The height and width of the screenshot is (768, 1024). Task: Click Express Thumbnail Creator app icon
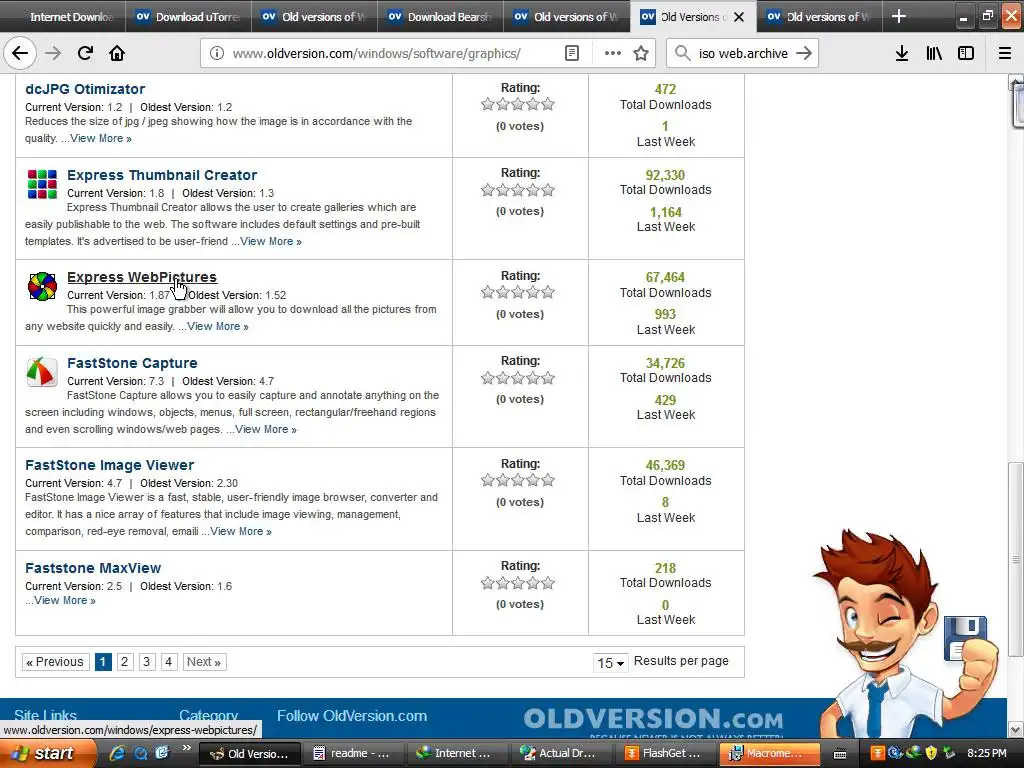point(42,184)
